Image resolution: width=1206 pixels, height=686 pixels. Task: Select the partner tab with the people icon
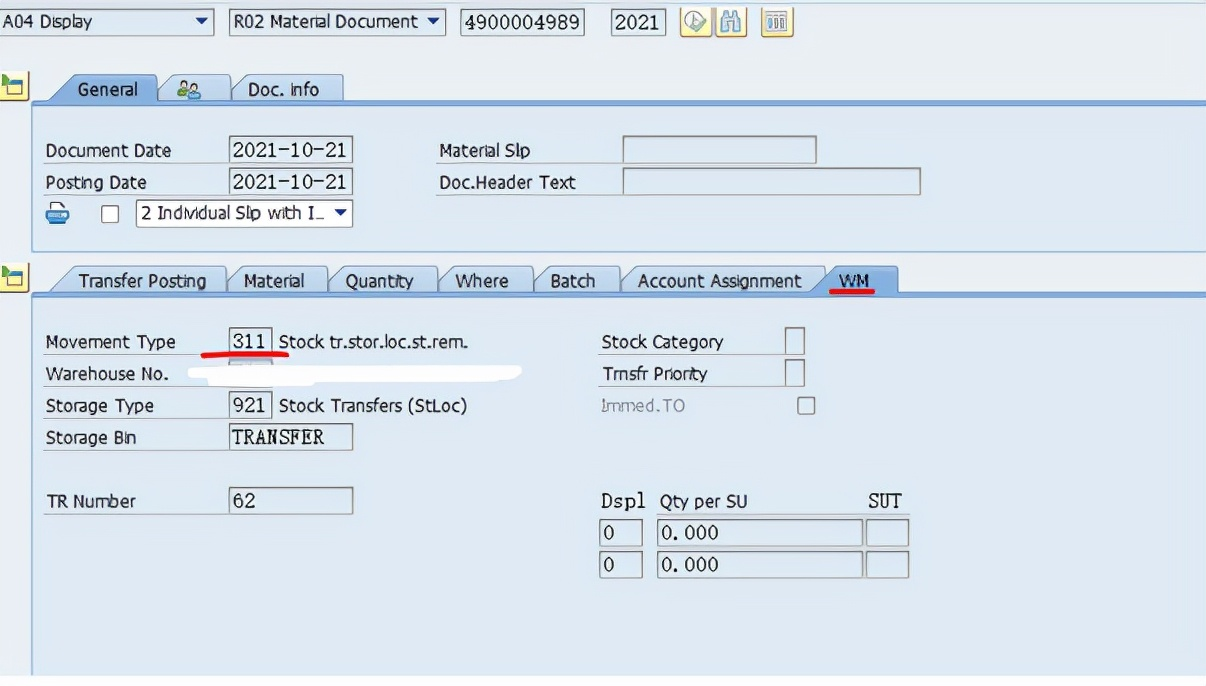pos(193,88)
